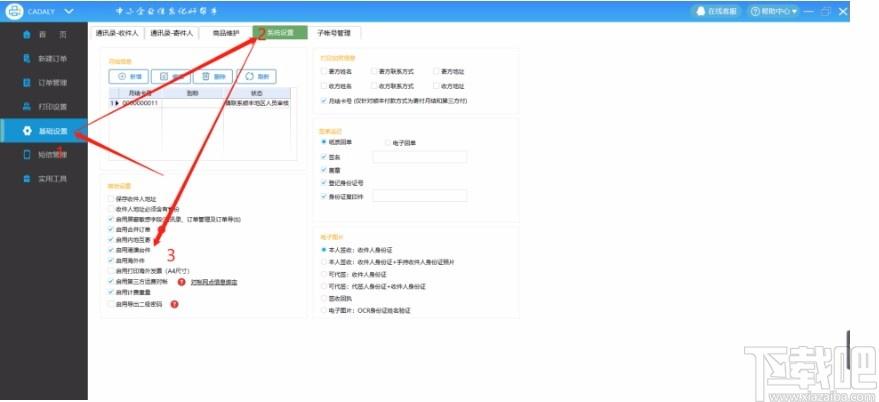This screenshot has height=402, width=879.
Task: Toggle the 启用合并订单 checkbox
Action: [111, 229]
